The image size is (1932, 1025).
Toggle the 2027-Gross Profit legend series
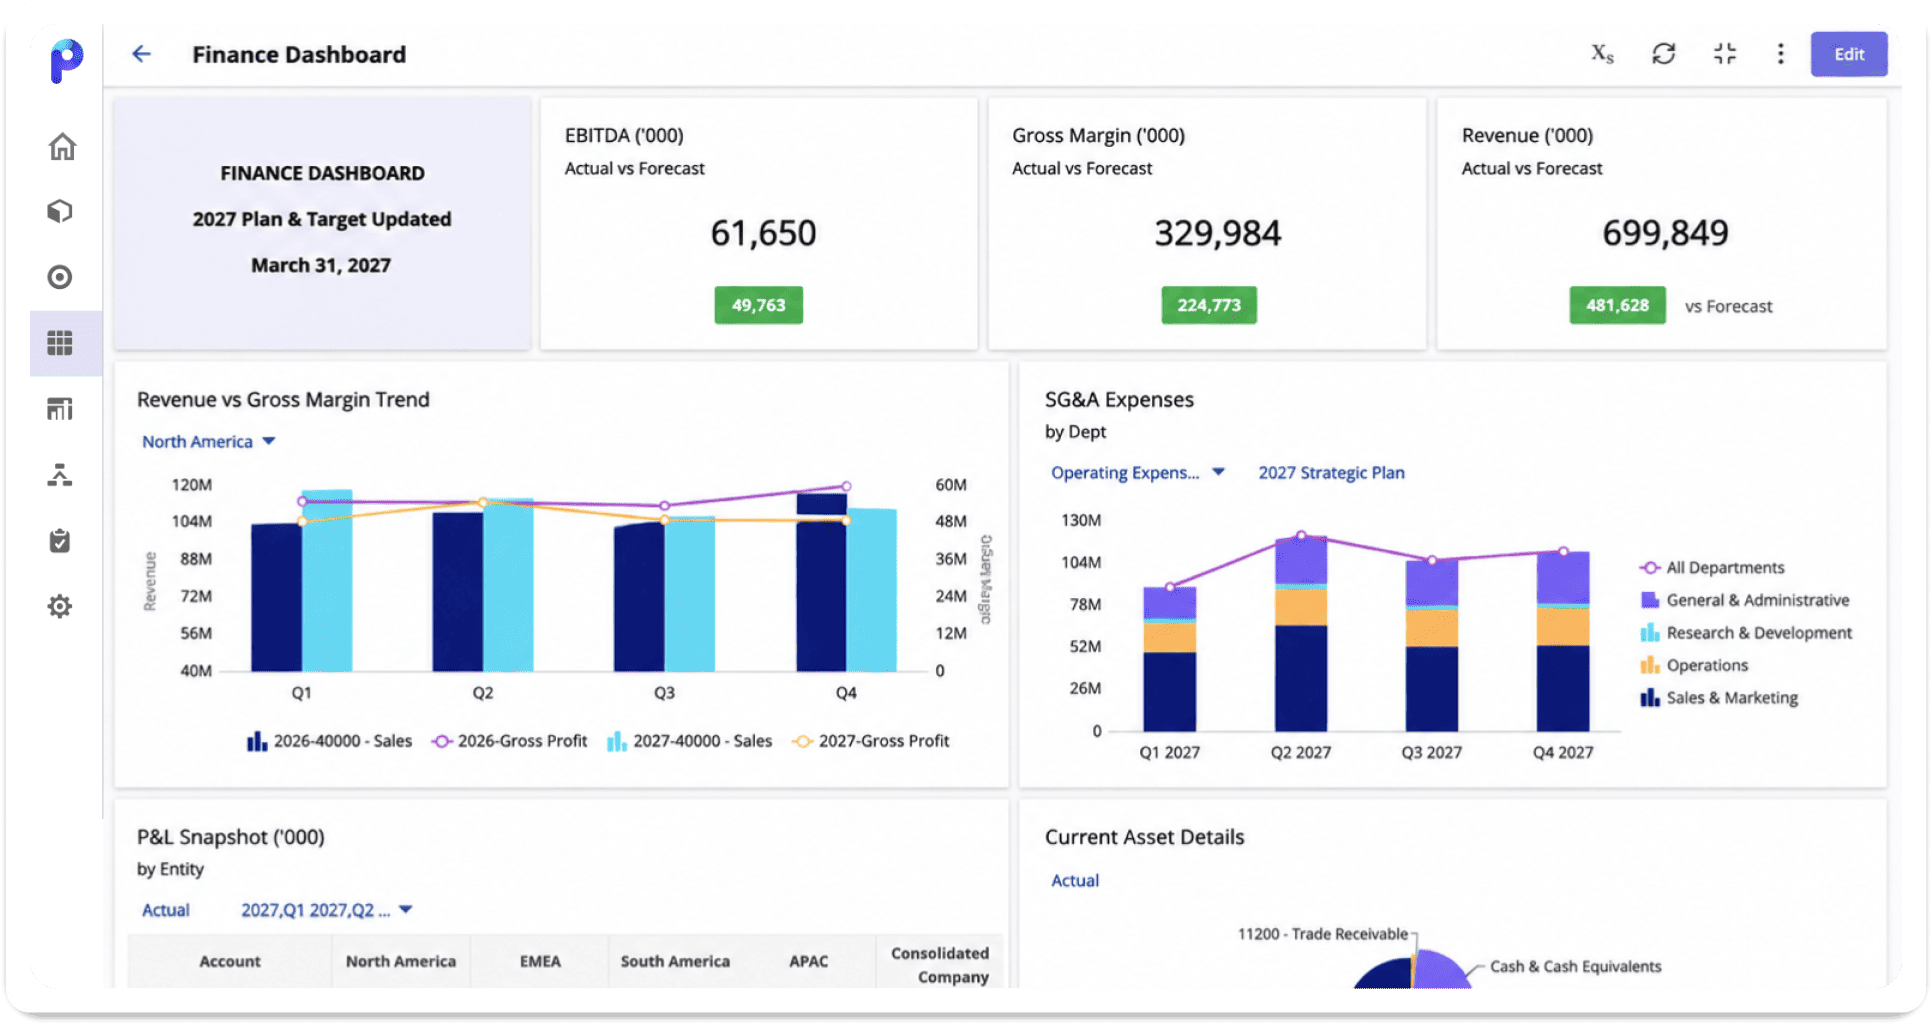click(x=871, y=741)
